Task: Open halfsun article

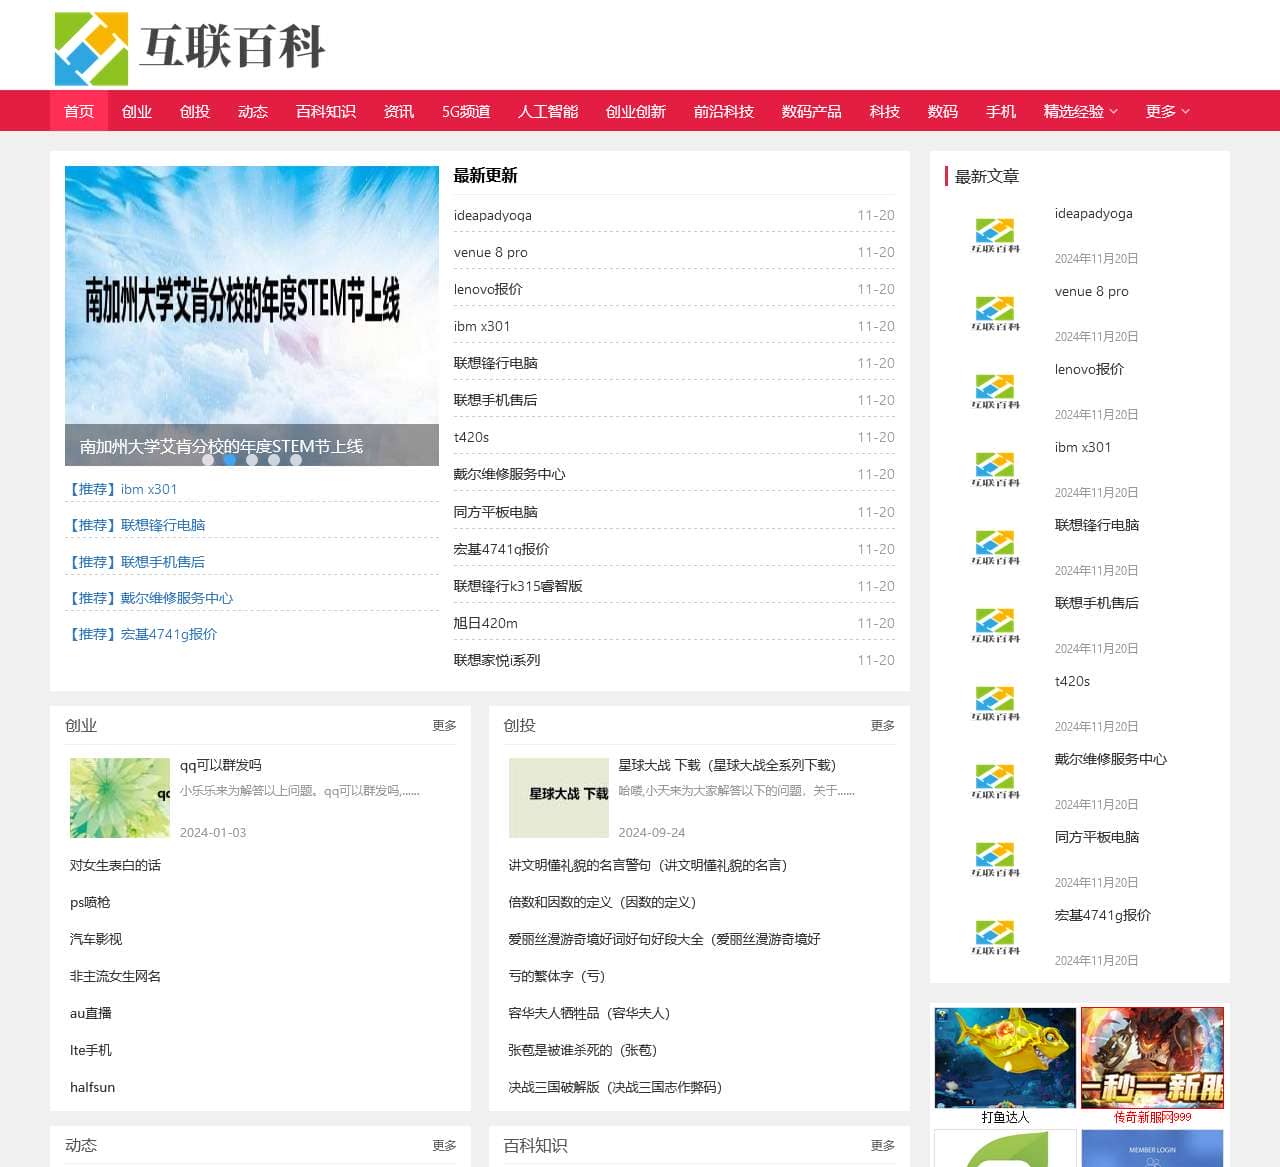Action: [92, 1087]
